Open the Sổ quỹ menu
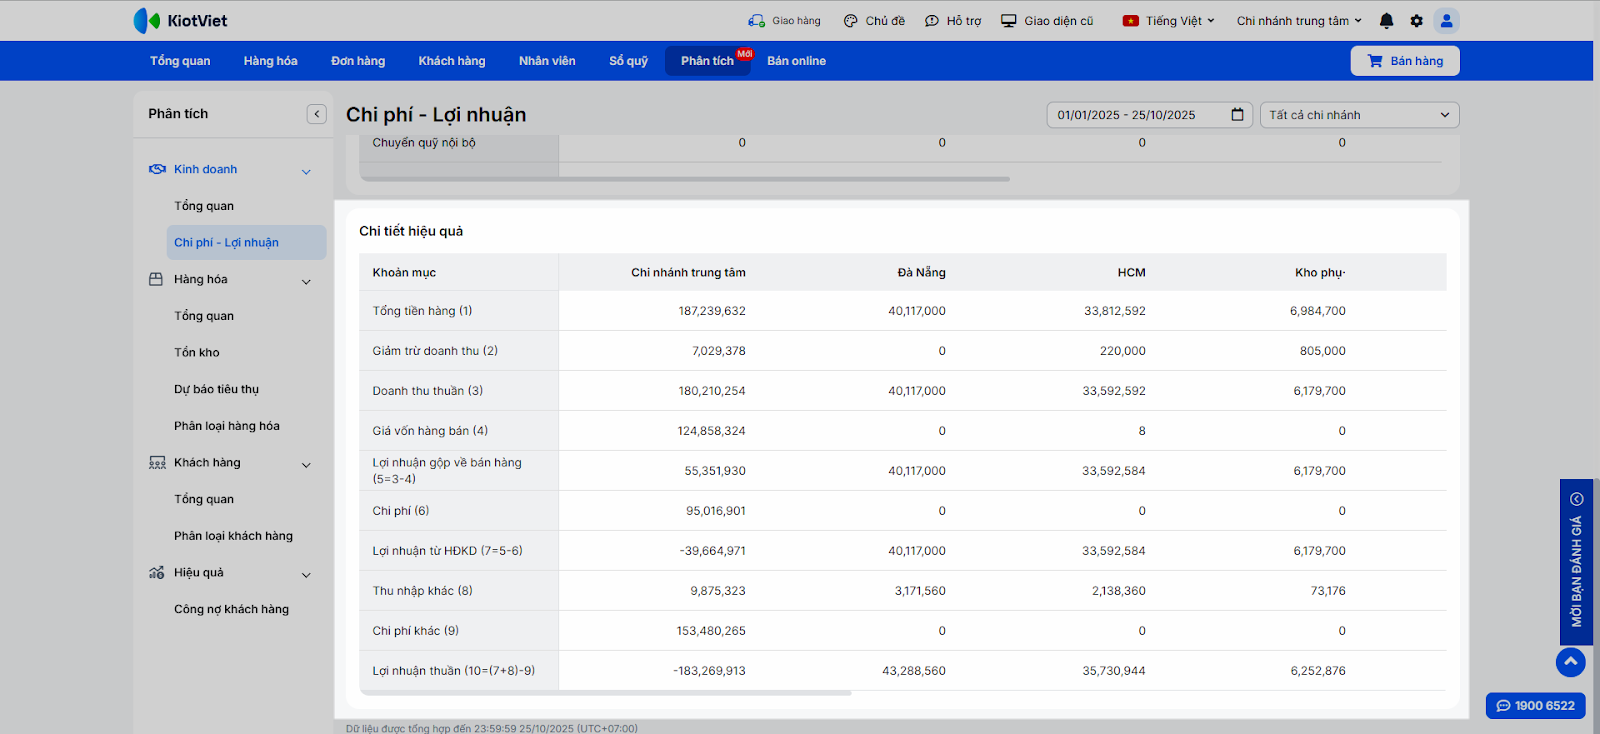The image size is (1600, 734). pos(628,61)
